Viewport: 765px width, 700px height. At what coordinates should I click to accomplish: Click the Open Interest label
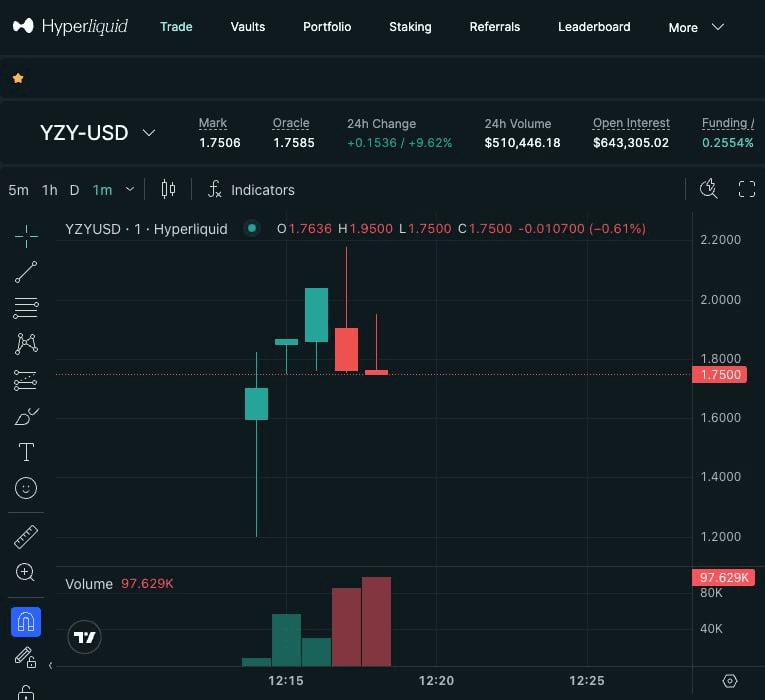(631, 123)
